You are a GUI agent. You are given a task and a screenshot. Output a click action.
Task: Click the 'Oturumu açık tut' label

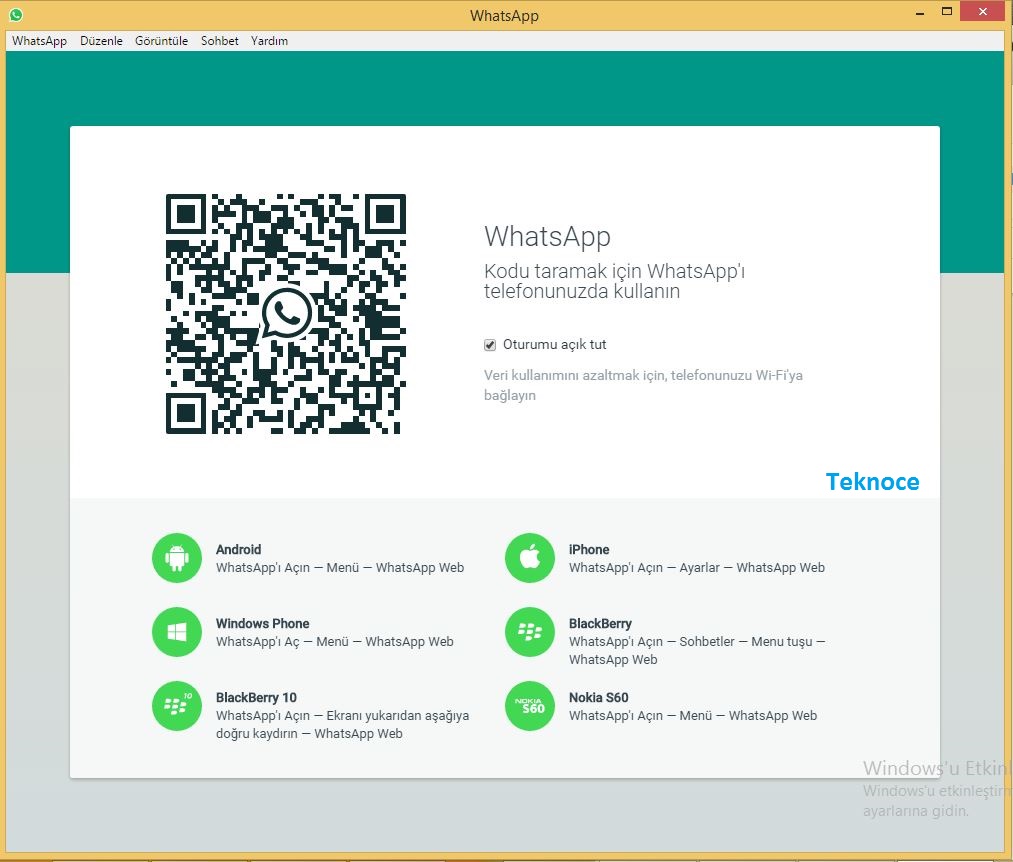[x=554, y=344]
